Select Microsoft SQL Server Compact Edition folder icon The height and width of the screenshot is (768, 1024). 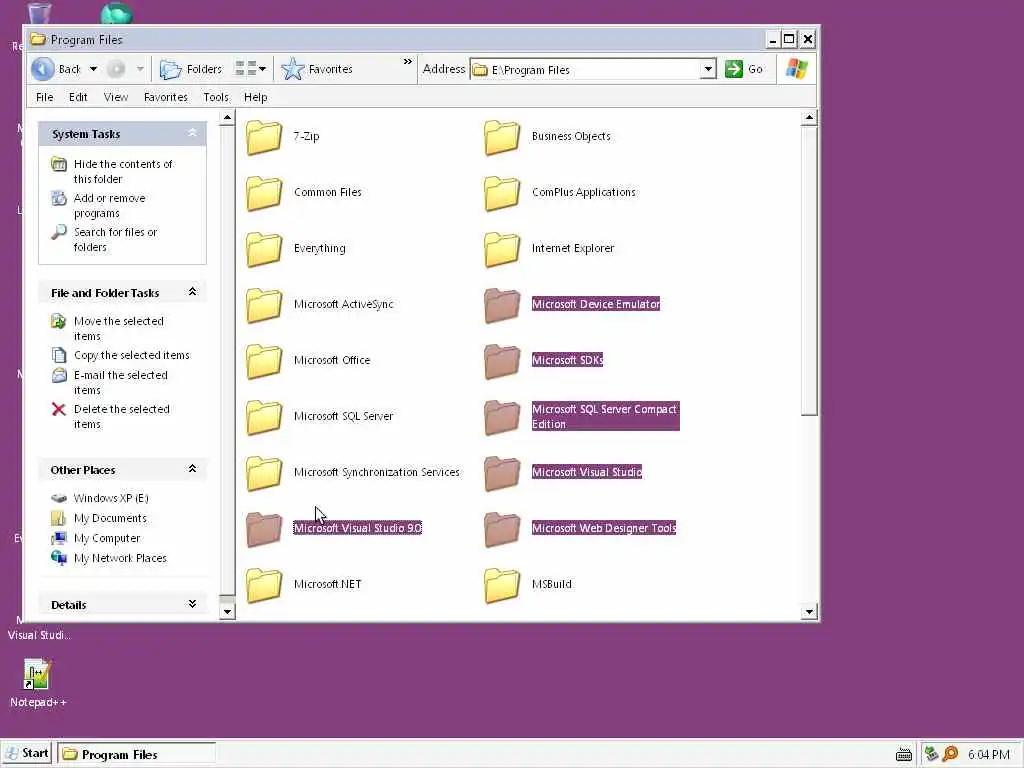pyautogui.click(x=502, y=418)
